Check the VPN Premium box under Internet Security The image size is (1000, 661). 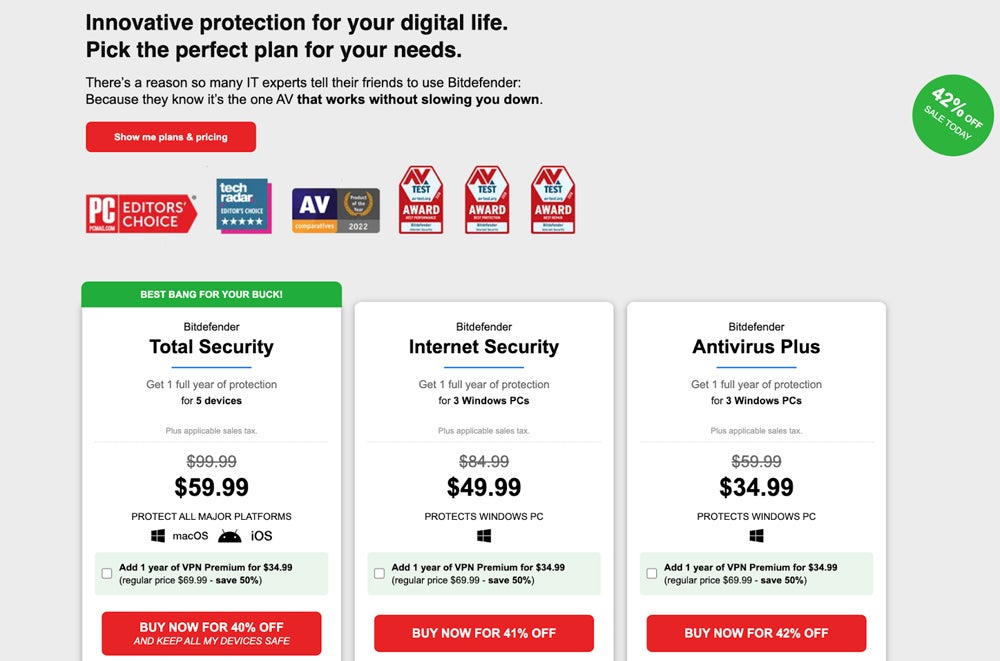(379, 573)
